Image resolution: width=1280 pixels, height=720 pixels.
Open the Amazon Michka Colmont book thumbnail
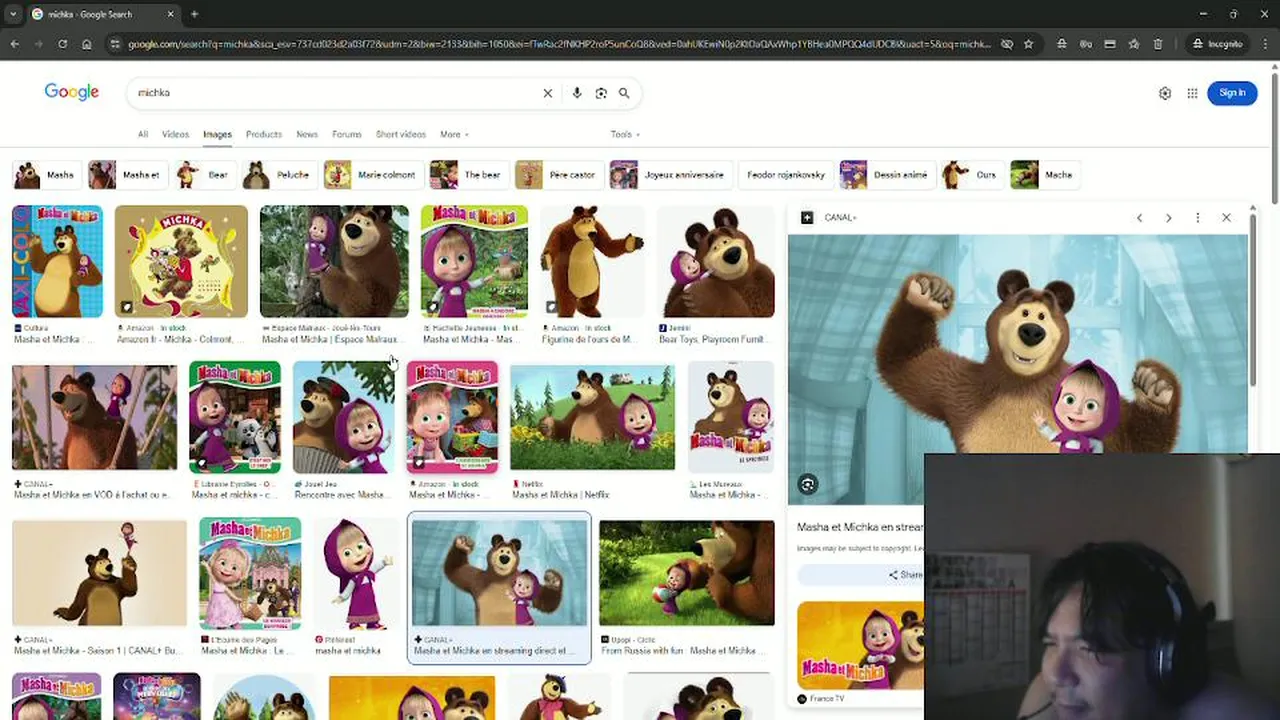(x=181, y=262)
